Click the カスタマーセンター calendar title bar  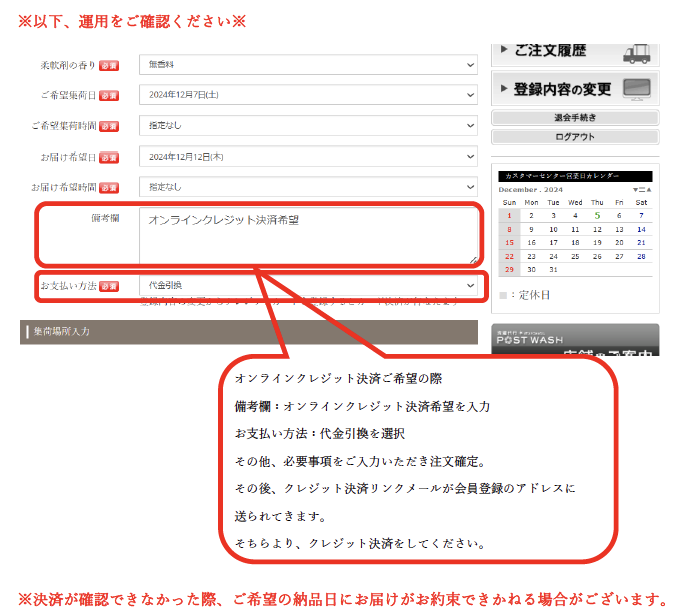pyautogui.click(x=575, y=176)
